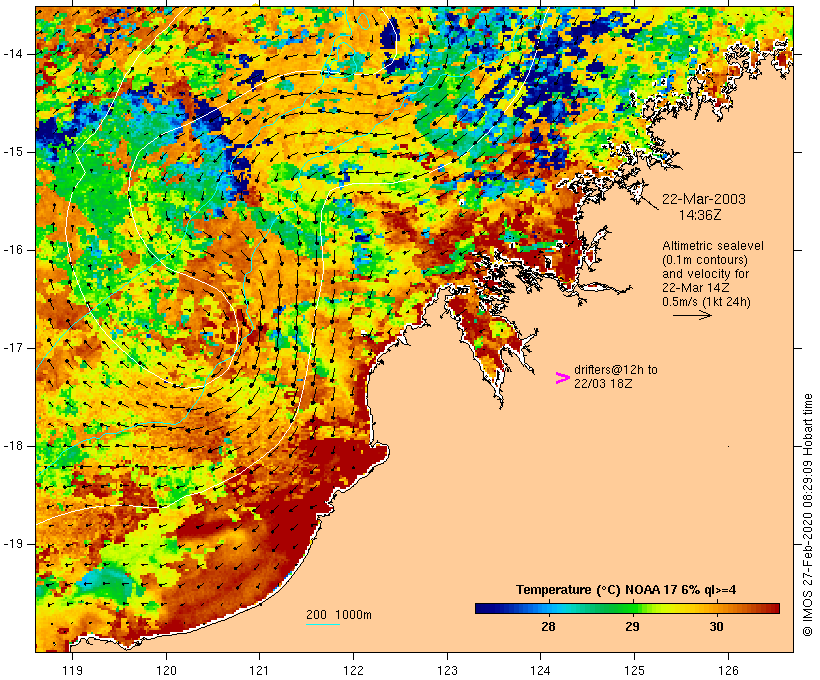
Task: Click the longitude axis label '125'
Action: (635, 670)
